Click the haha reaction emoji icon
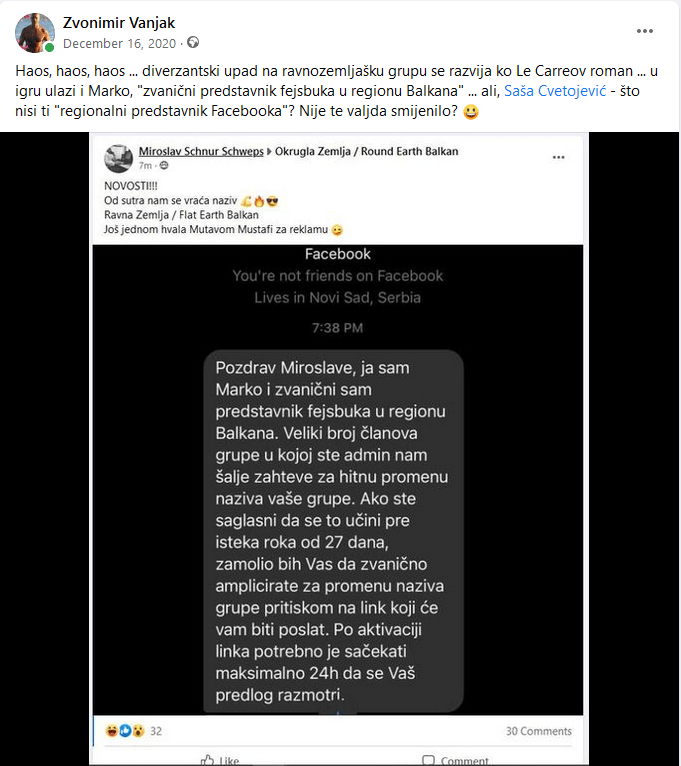 (x=113, y=731)
